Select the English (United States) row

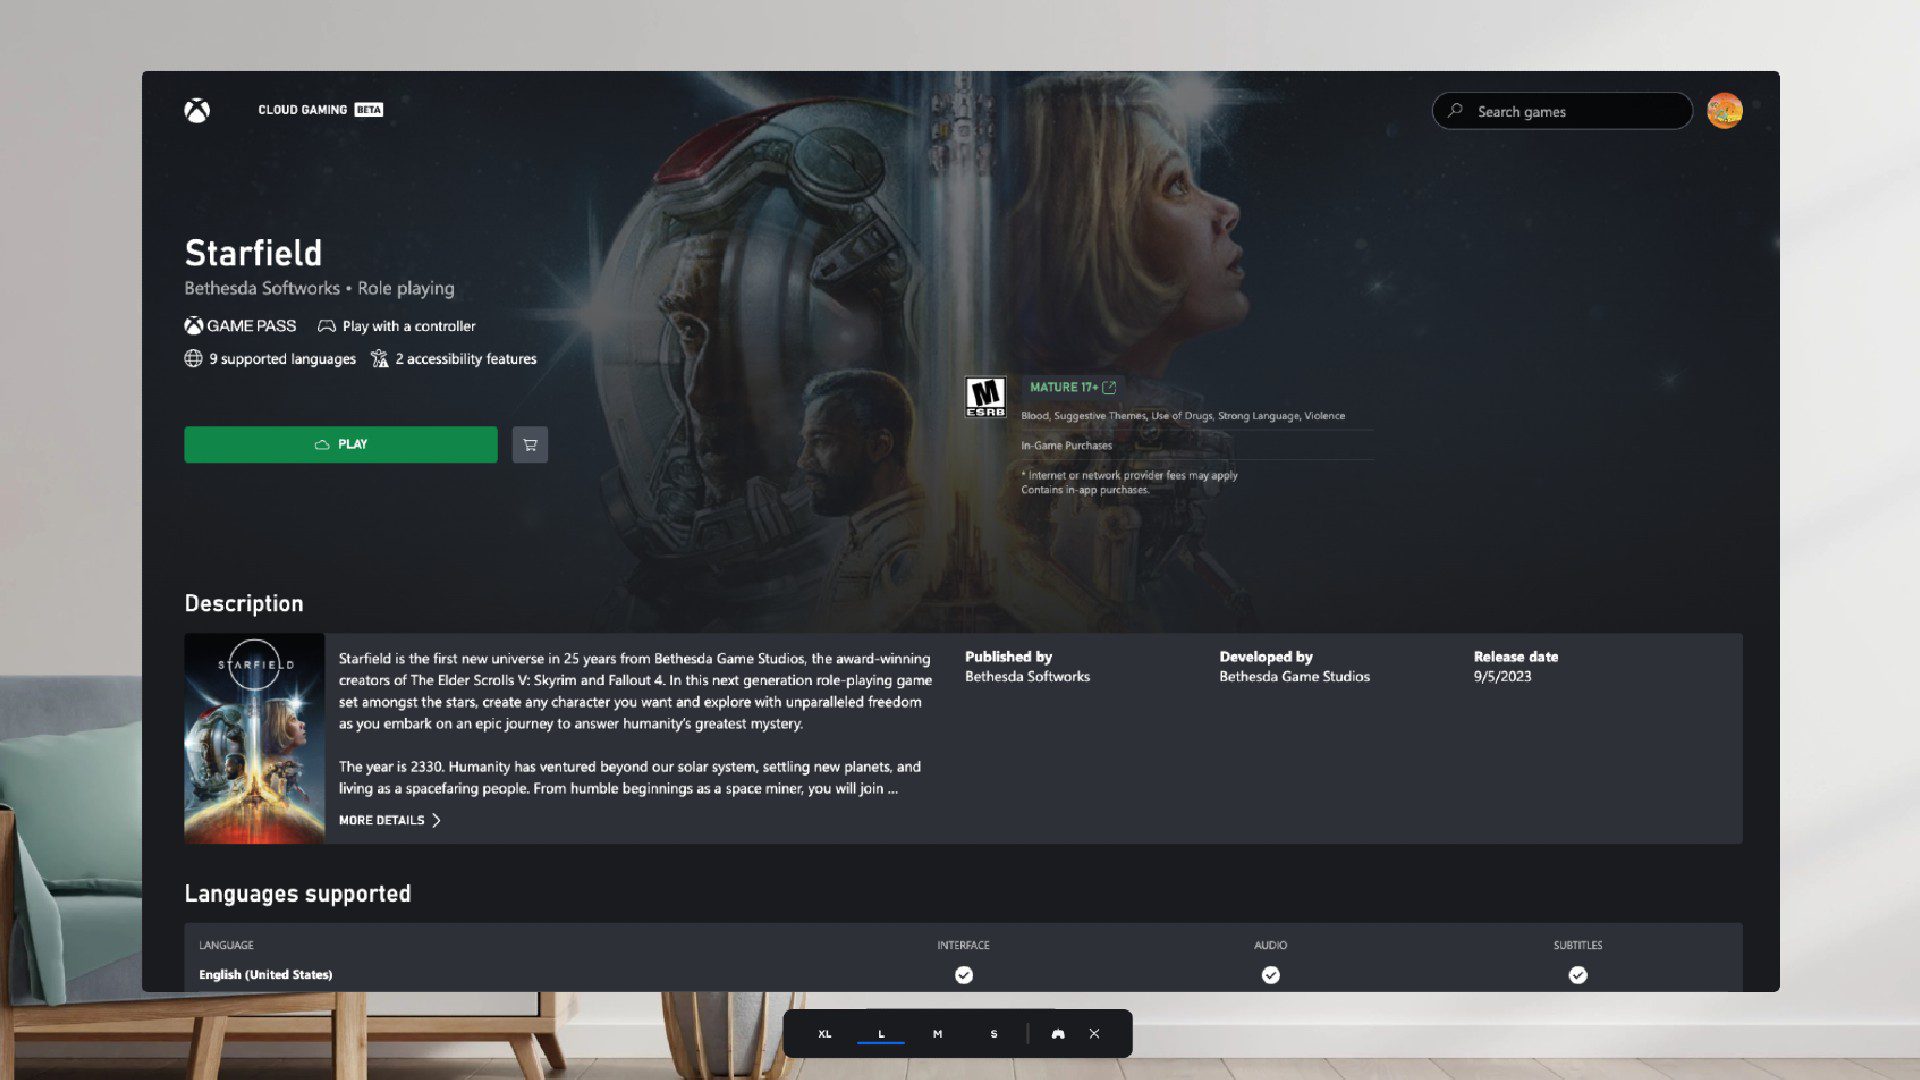pyautogui.click(x=963, y=975)
